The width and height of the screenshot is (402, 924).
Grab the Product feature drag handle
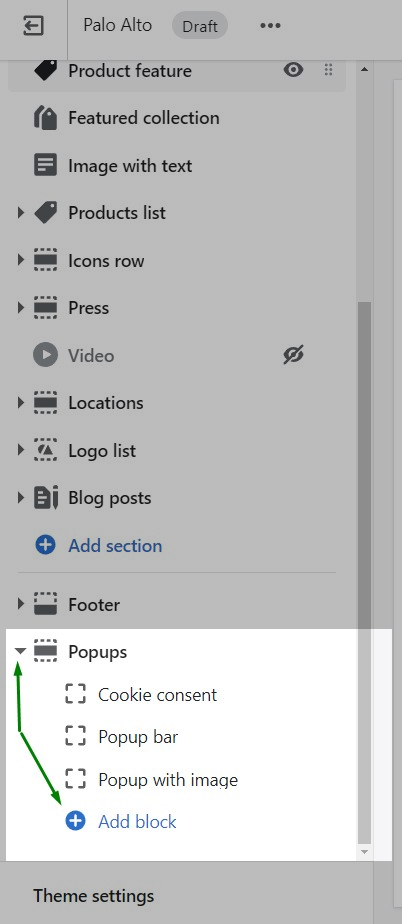click(x=328, y=71)
